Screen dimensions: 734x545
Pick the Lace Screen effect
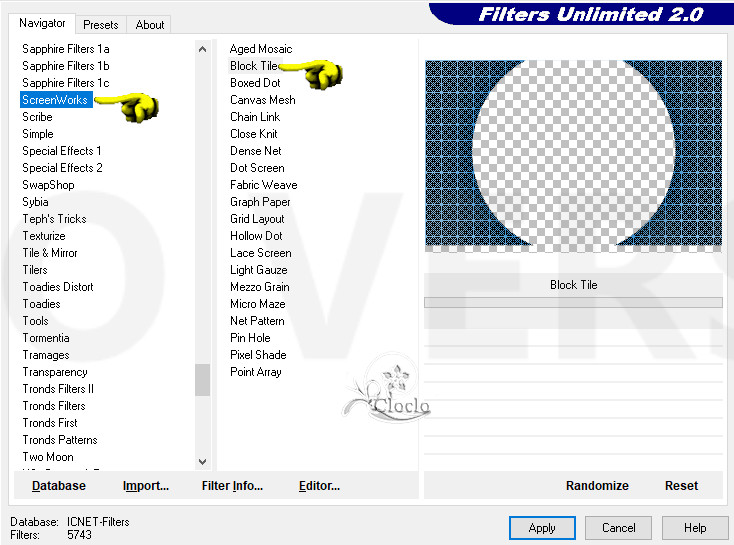[x=260, y=253]
